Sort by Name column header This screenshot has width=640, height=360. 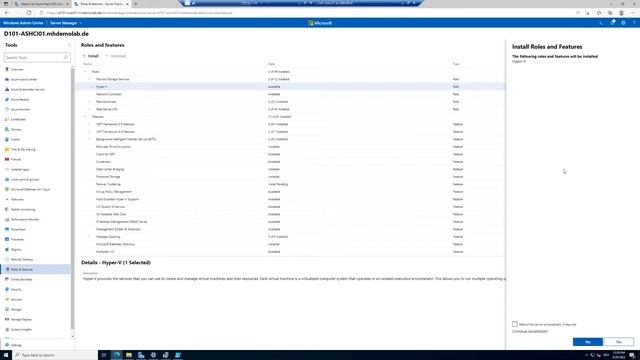(x=87, y=64)
